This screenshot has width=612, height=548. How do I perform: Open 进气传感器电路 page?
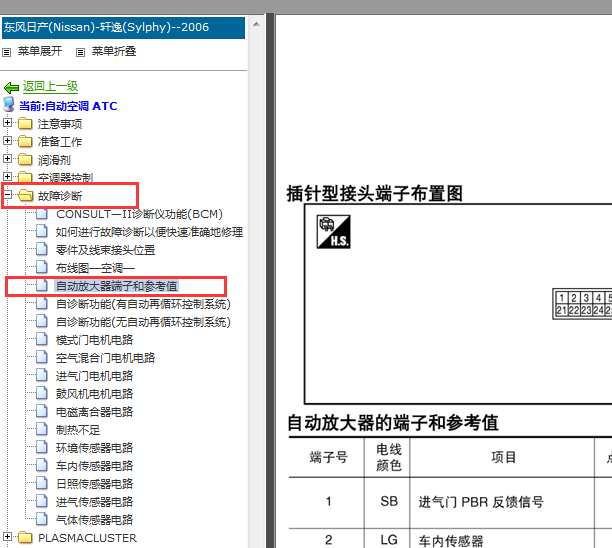(94, 501)
